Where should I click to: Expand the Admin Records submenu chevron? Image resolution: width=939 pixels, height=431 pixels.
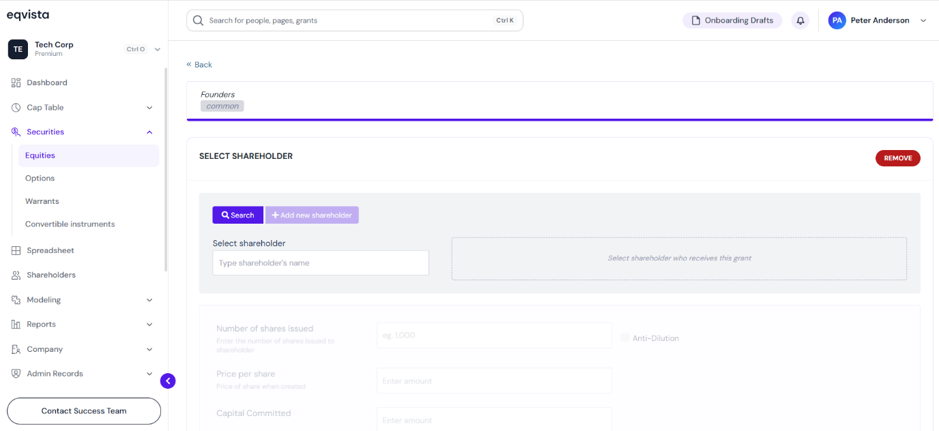[x=150, y=374]
